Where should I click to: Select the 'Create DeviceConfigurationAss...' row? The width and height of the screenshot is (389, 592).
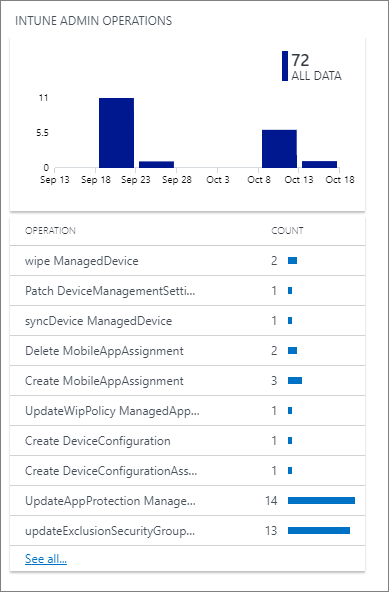click(x=187, y=470)
